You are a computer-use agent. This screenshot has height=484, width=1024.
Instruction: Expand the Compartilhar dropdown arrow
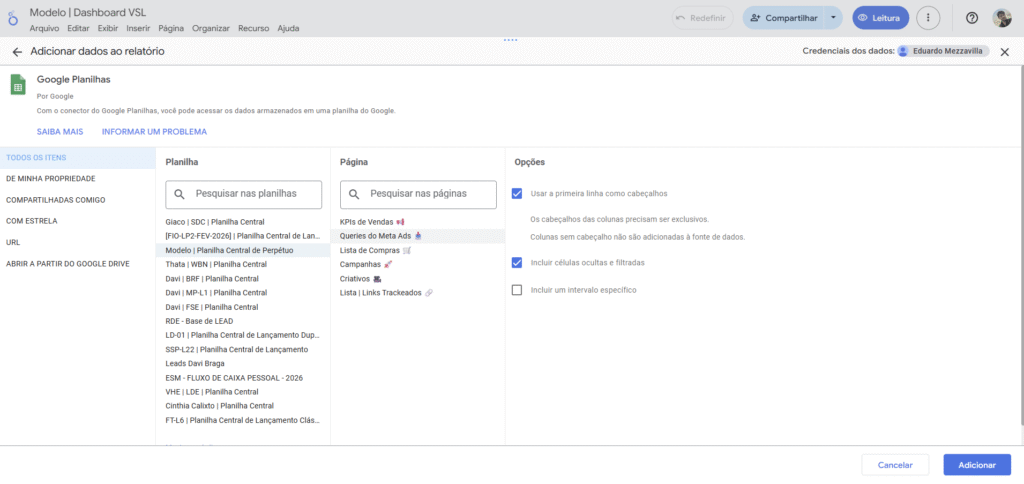coord(835,18)
